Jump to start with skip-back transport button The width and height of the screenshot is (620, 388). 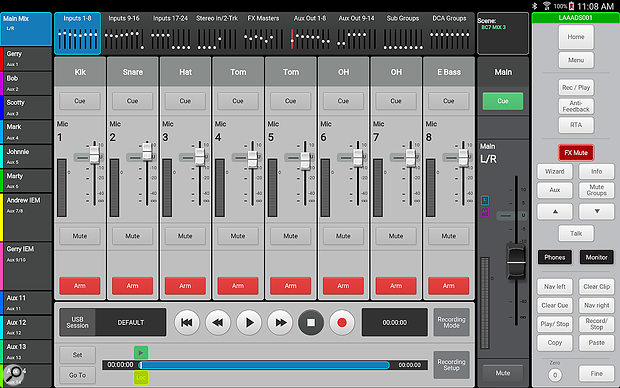[x=187, y=323]
